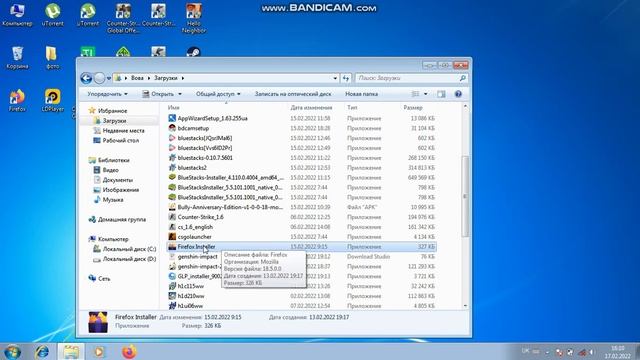640x360 pixels.
Task: Click the change view icon
Action: click(x=415, y=94)
